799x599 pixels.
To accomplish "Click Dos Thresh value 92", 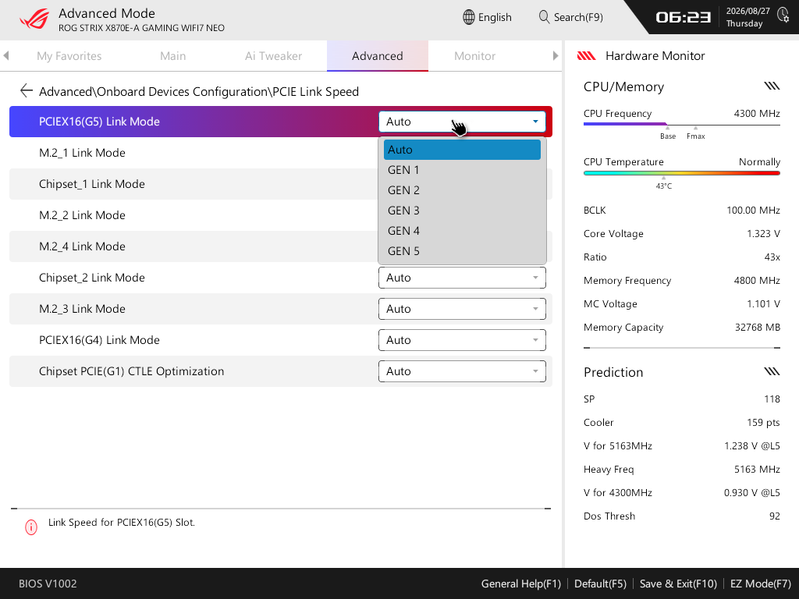I will pyautogui.click(x=775, y=516).
